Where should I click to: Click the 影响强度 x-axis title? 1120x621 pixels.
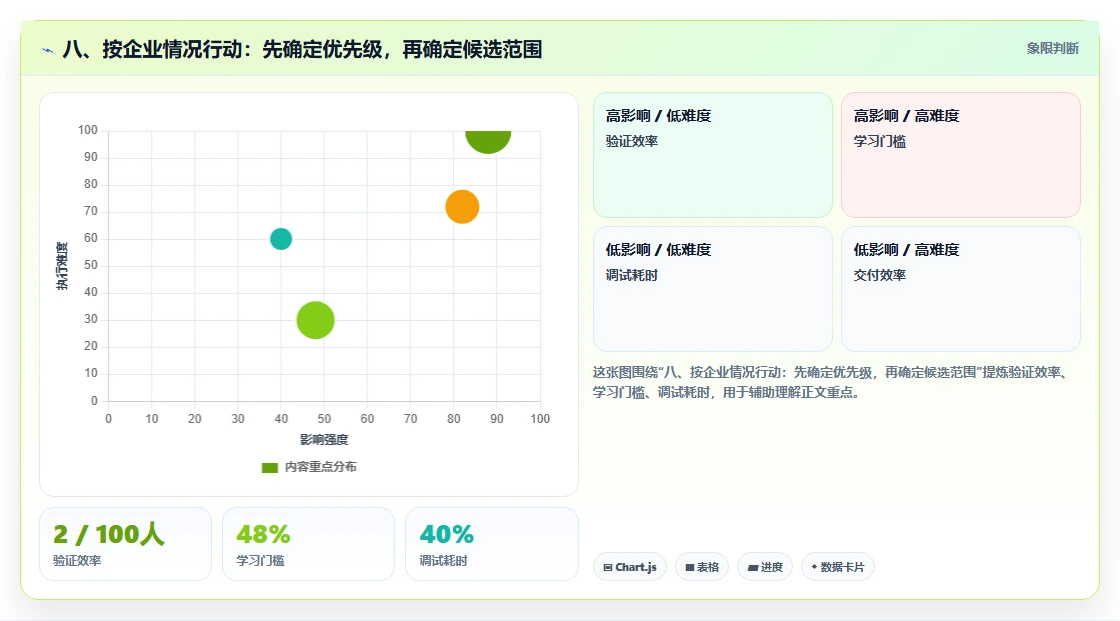pos(324,439)
